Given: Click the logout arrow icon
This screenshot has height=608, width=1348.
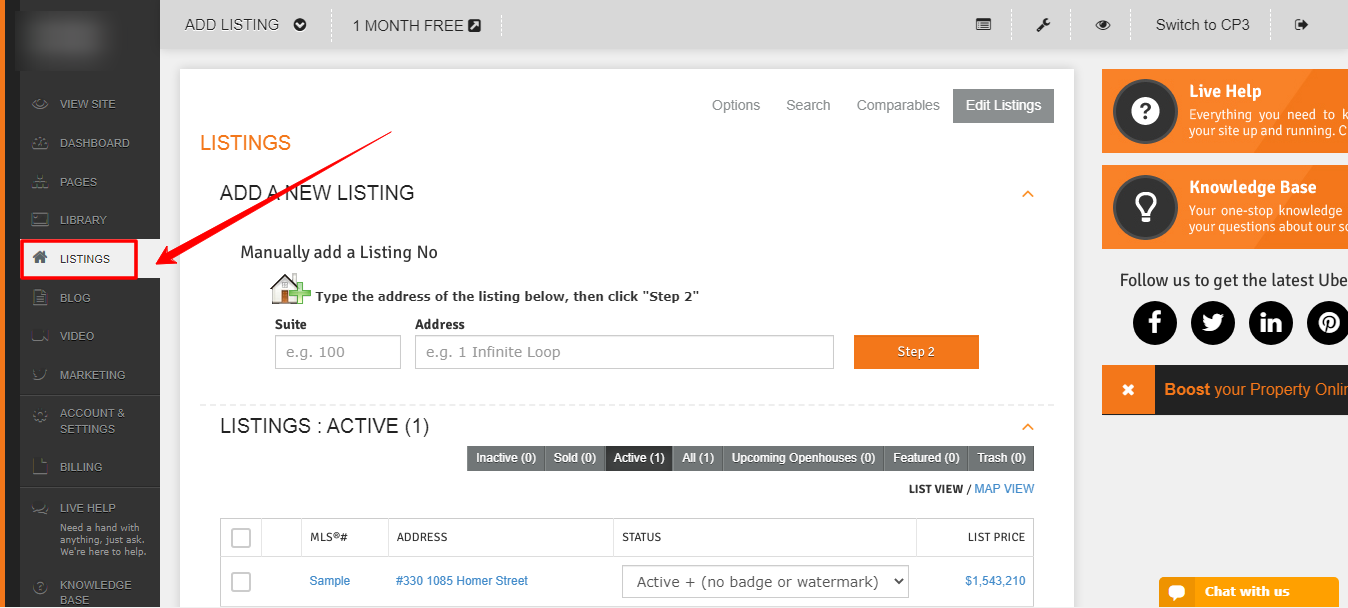Looking at the screenshot, I should click(1301, 25).
